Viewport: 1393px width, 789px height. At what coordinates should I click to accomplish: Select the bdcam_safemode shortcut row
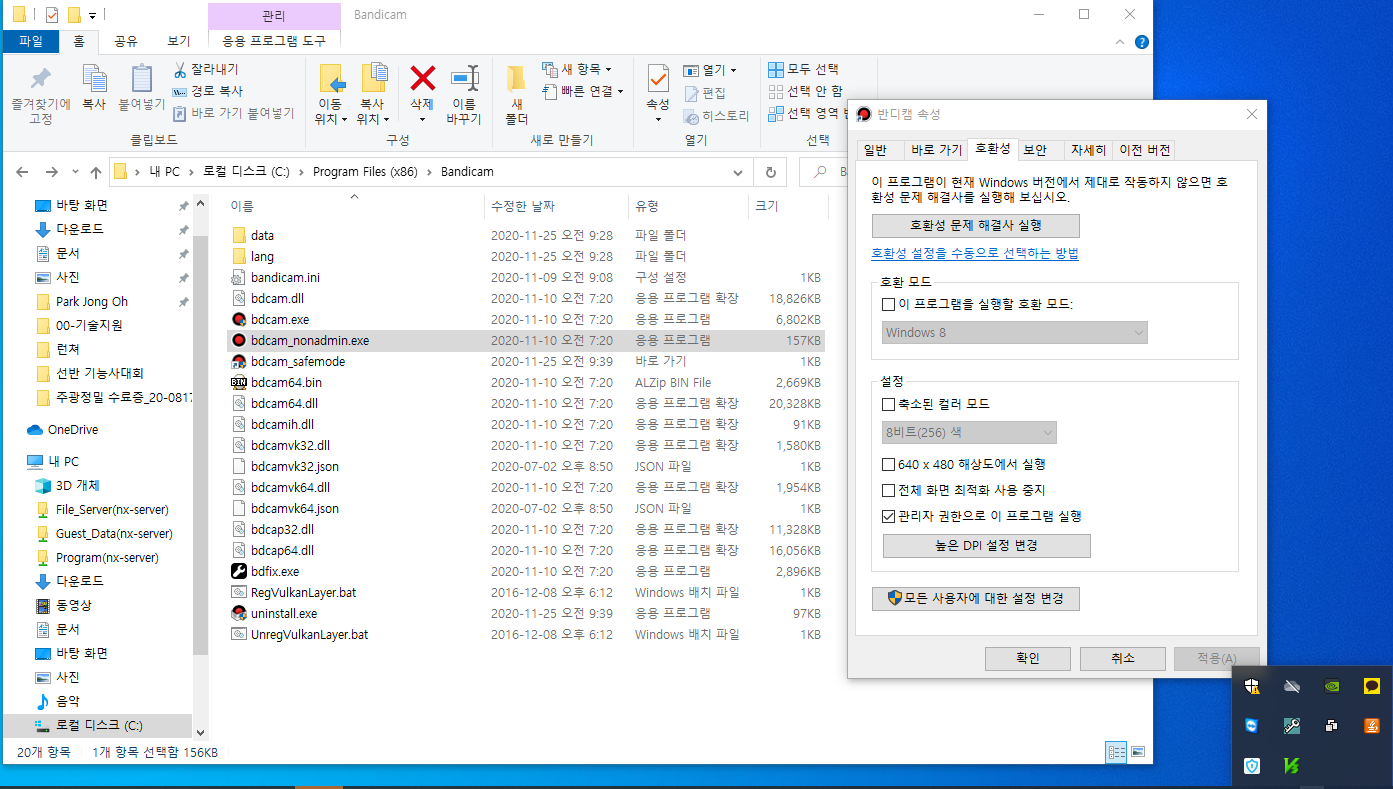526,361
